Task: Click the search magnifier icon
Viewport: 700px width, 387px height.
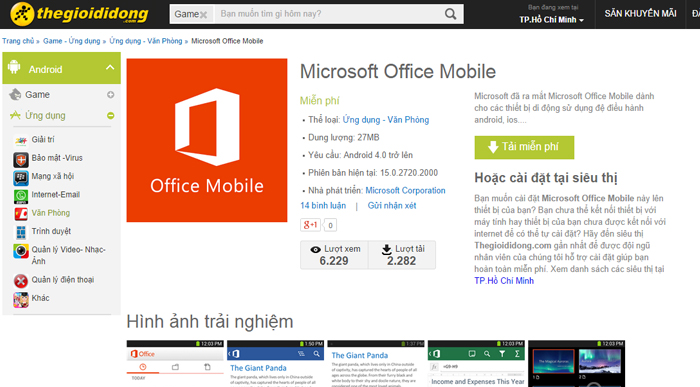Action: 450,14
